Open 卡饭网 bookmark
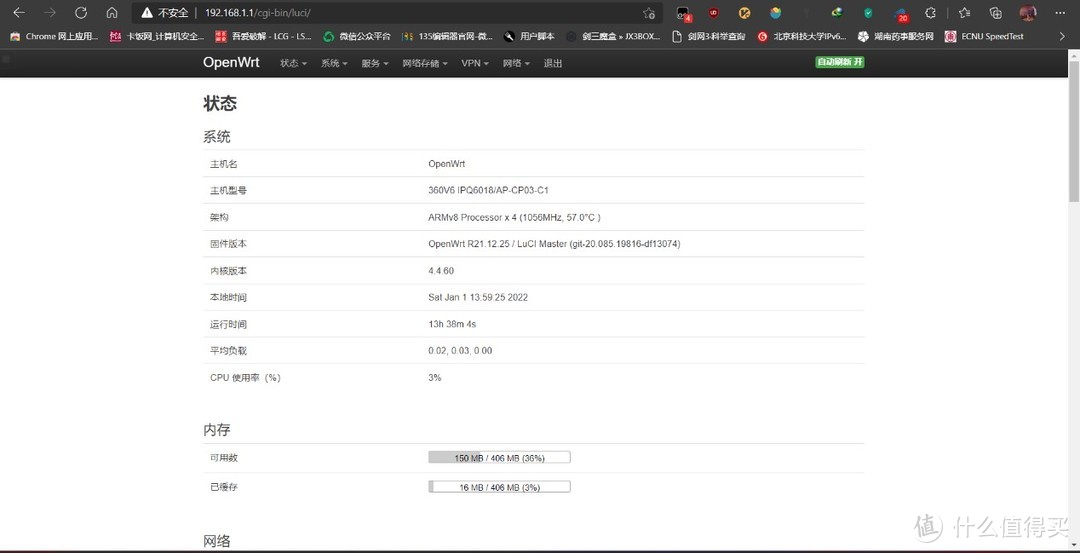 pos(156,36)
